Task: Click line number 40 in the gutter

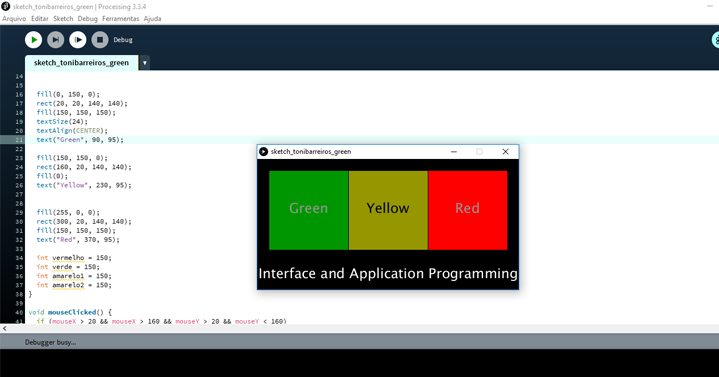Action: [19, 312]
